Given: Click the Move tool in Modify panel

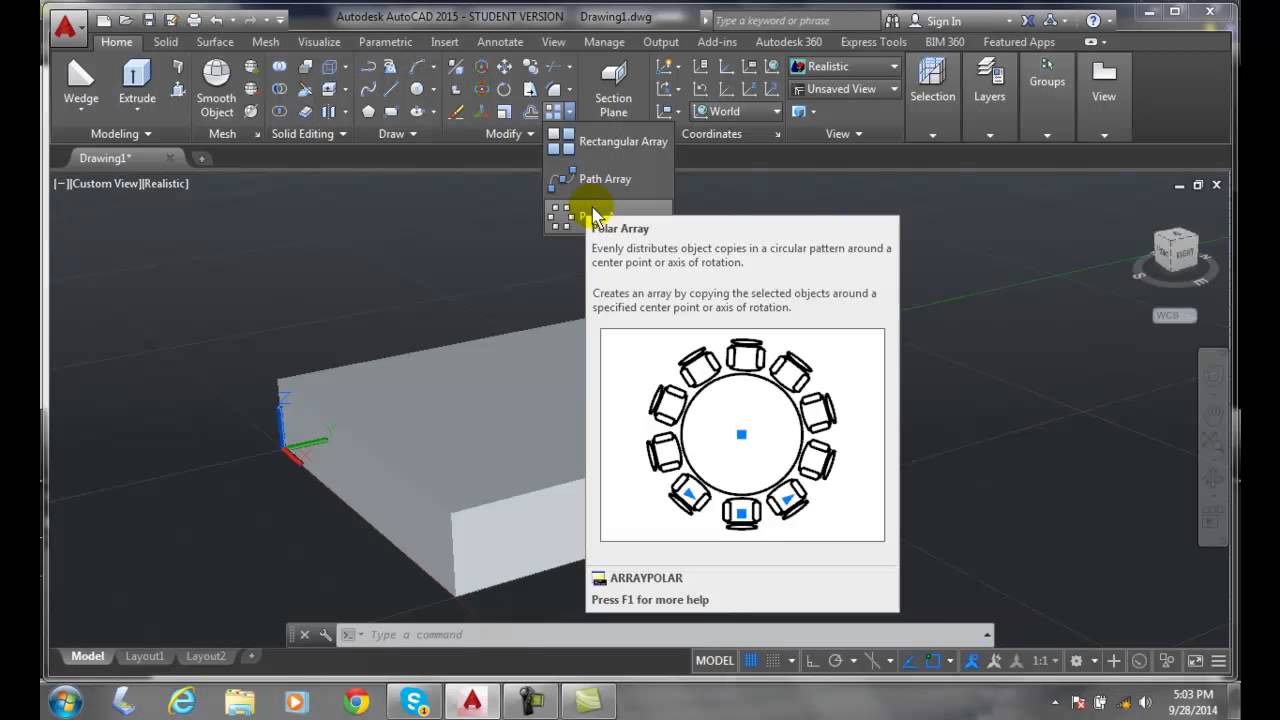Looking at the screenshot, I should tap(504, 67).
